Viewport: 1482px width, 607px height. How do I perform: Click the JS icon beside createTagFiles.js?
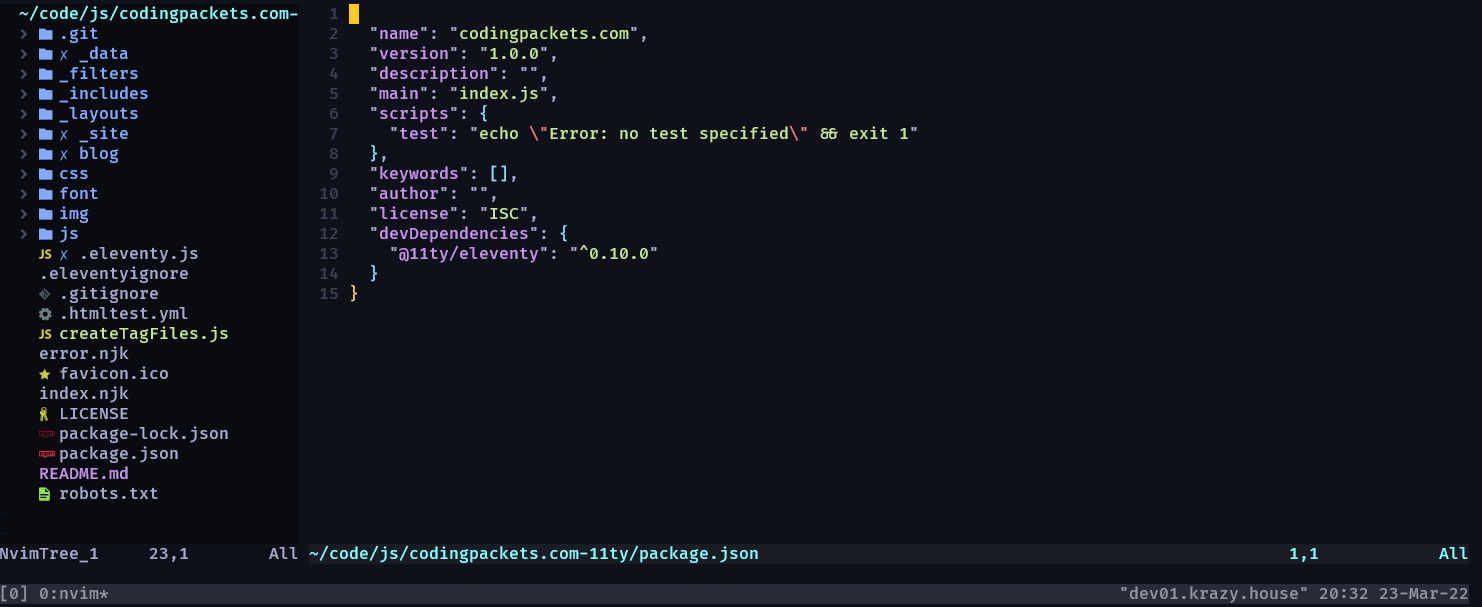[45, 334]
